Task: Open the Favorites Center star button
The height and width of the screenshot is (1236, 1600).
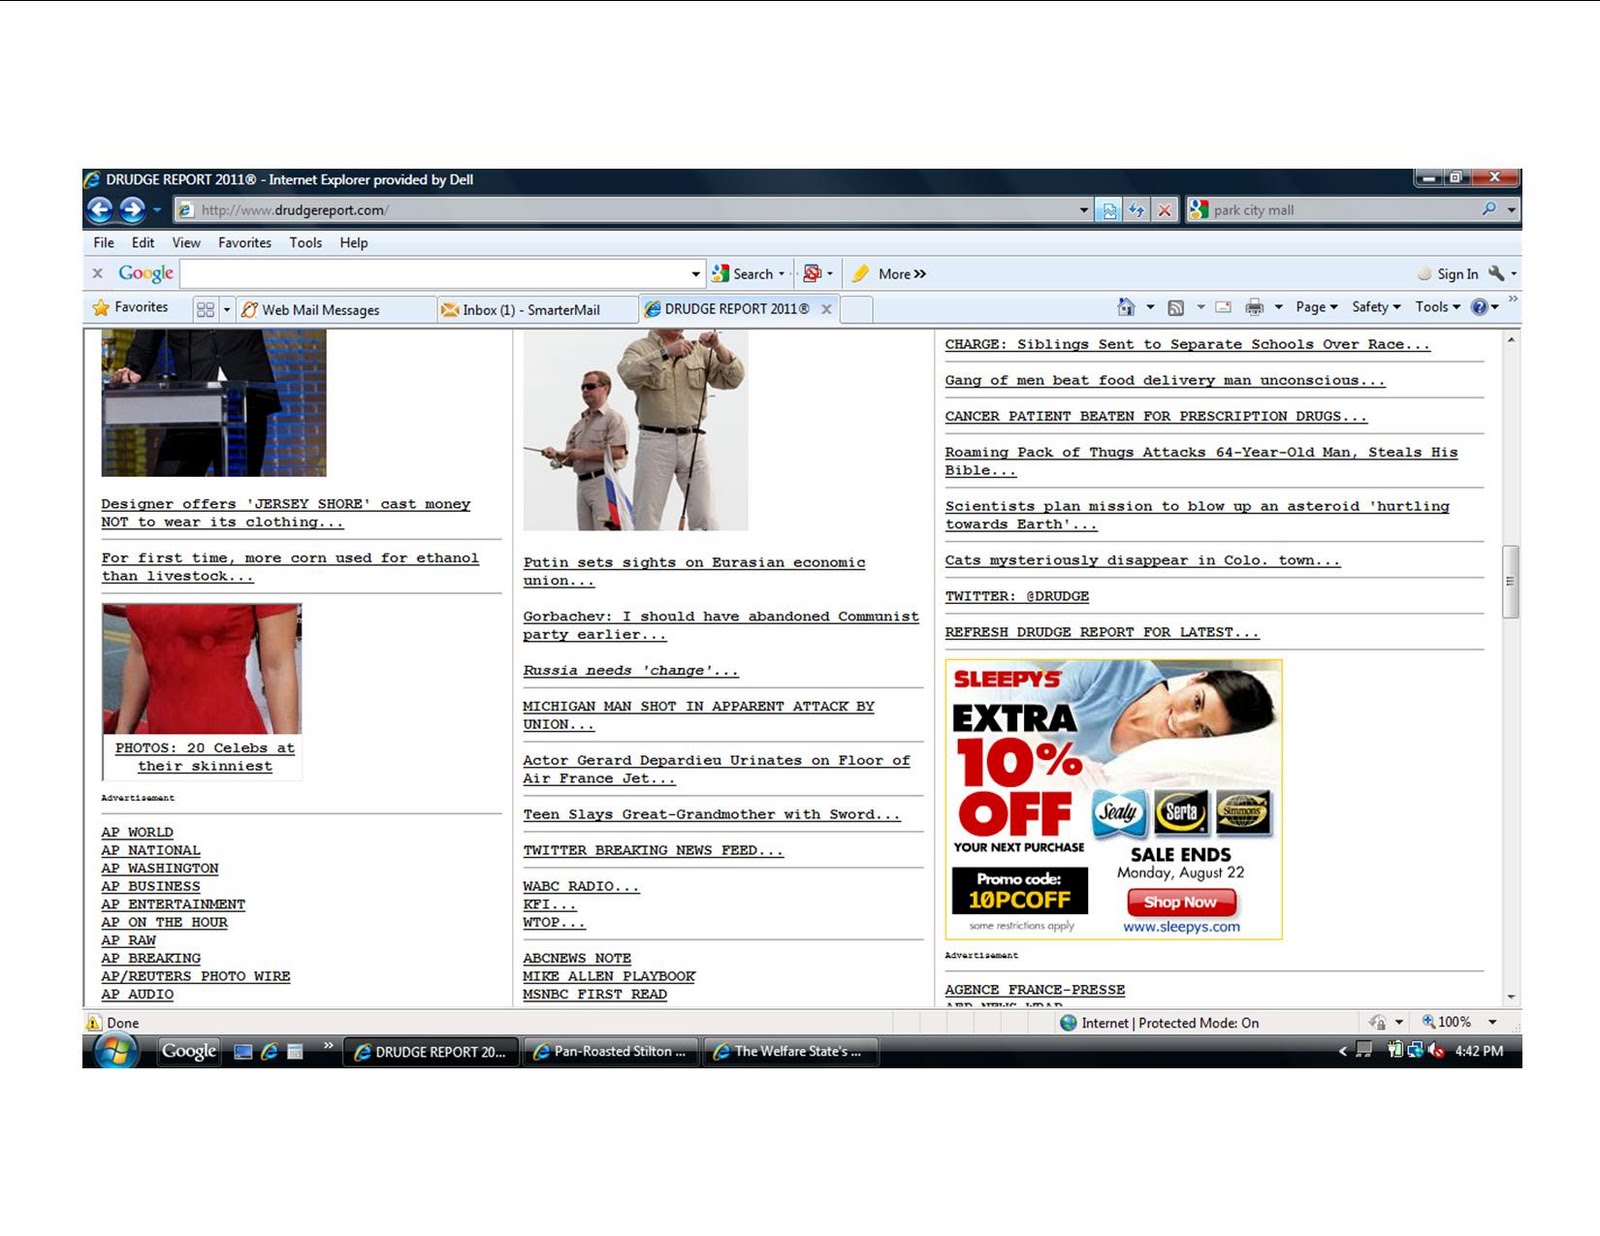Action: point(130,307)
